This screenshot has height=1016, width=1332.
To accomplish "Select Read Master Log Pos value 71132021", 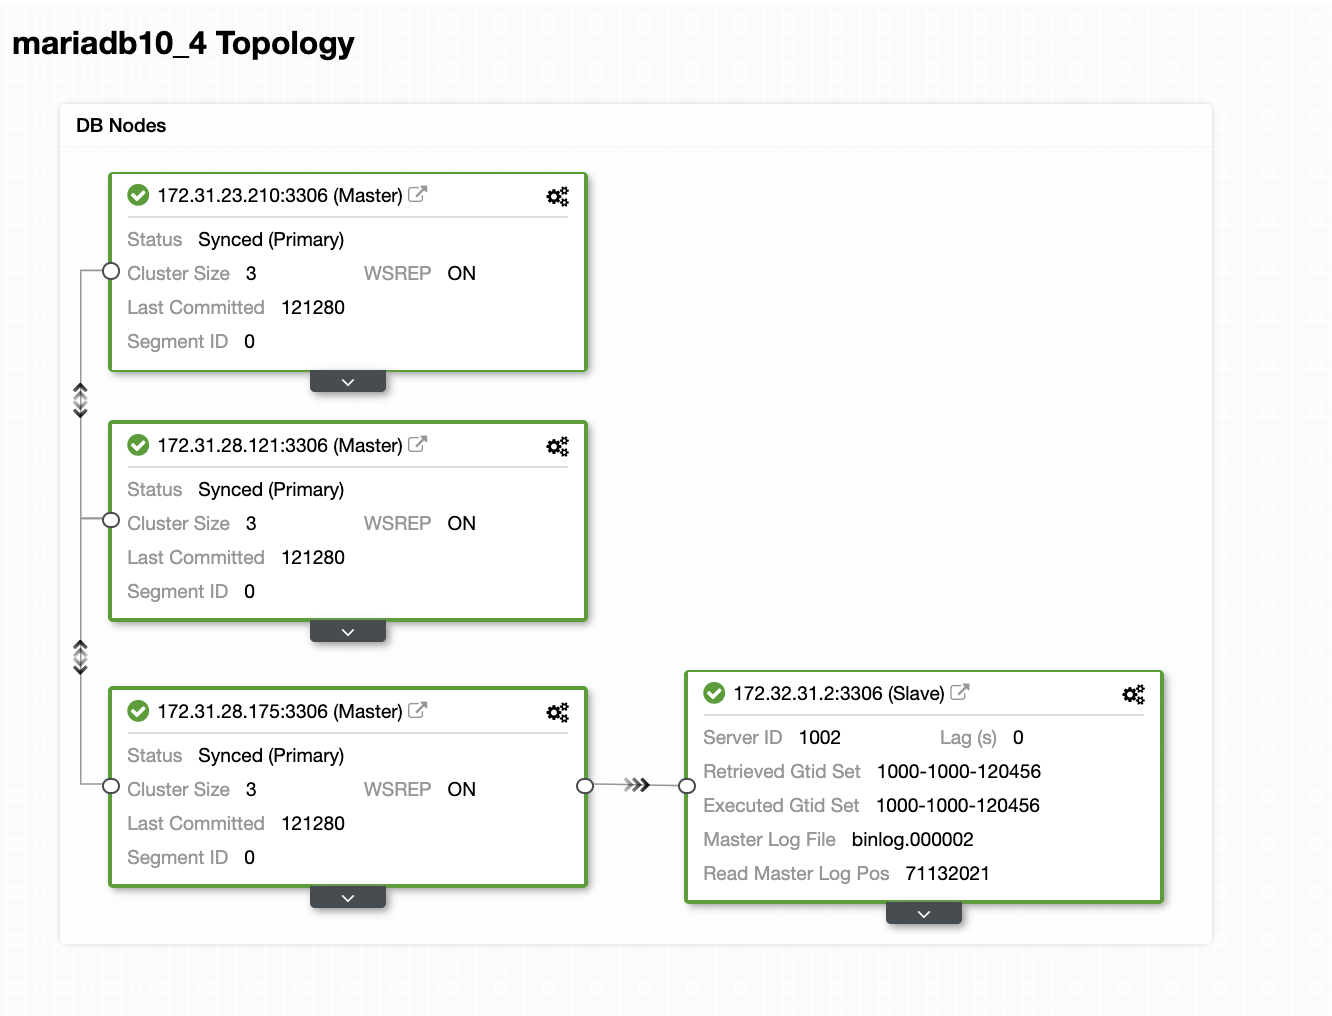I will pyautogui.click(x=948, y=873).
